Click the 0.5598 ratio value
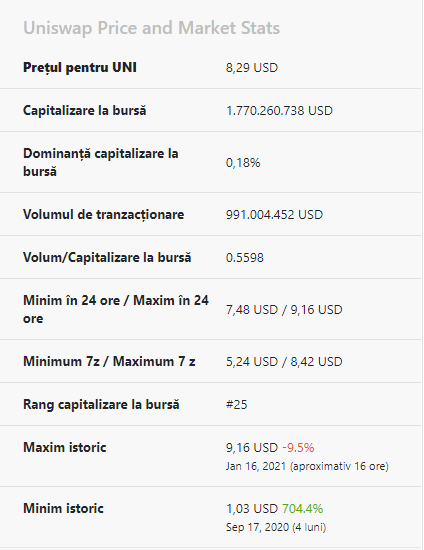 tap(245, 258)
